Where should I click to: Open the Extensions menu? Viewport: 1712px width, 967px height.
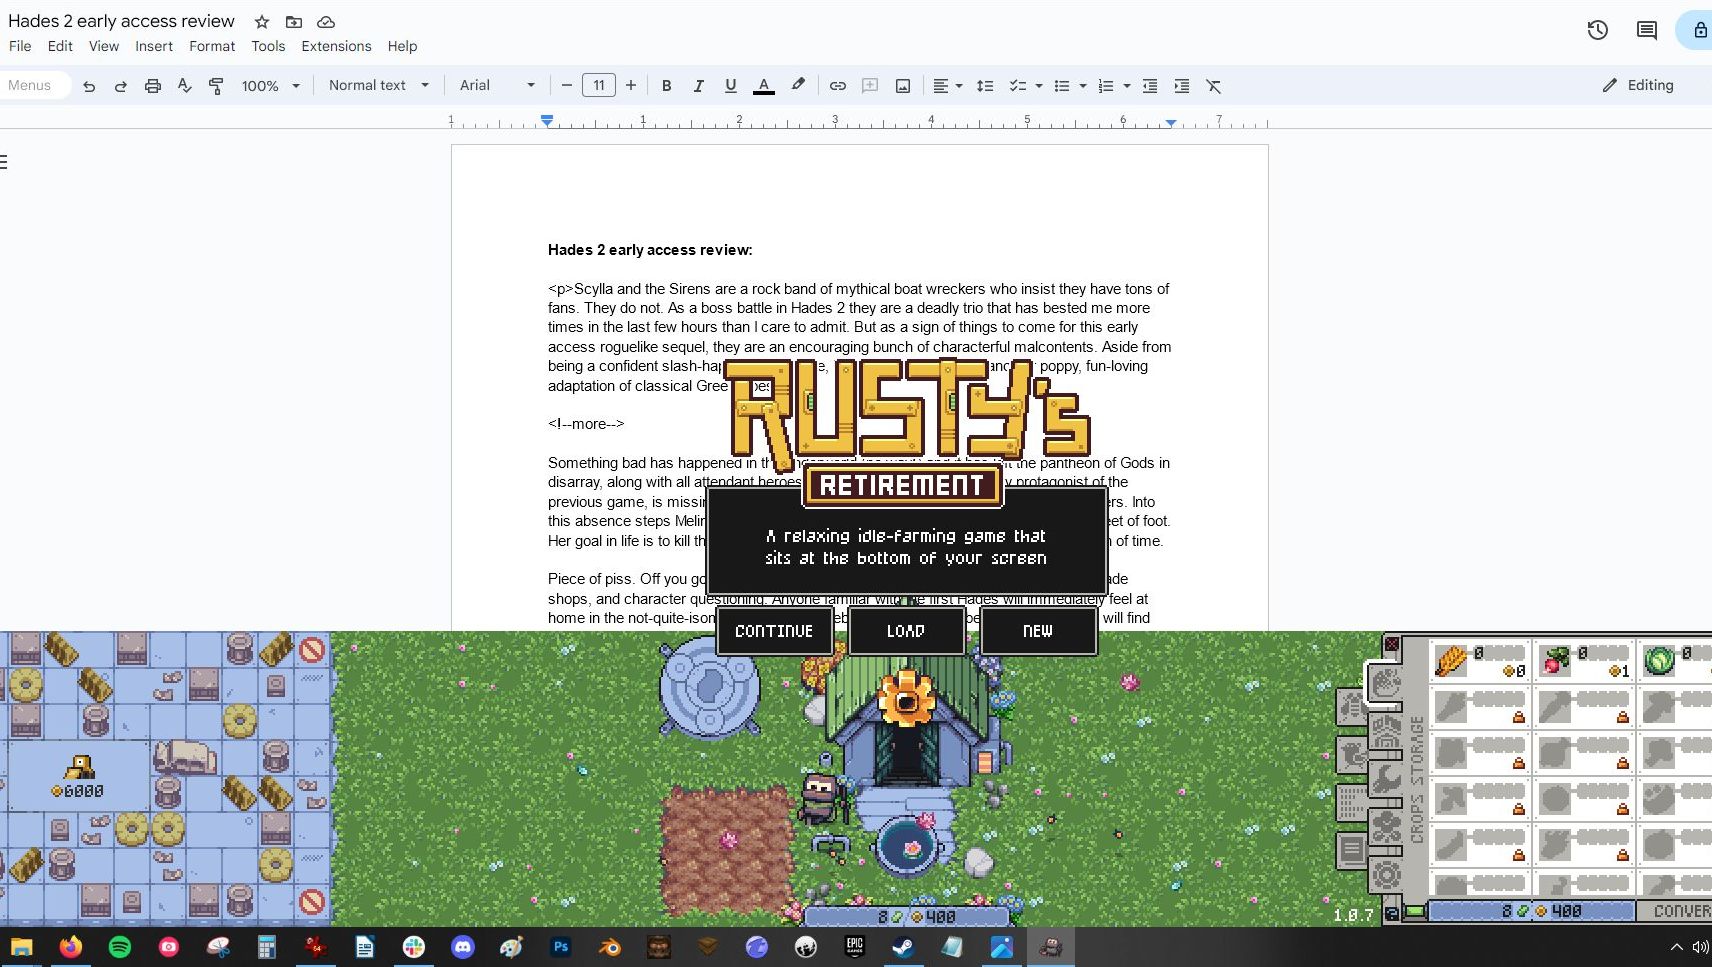336,46
